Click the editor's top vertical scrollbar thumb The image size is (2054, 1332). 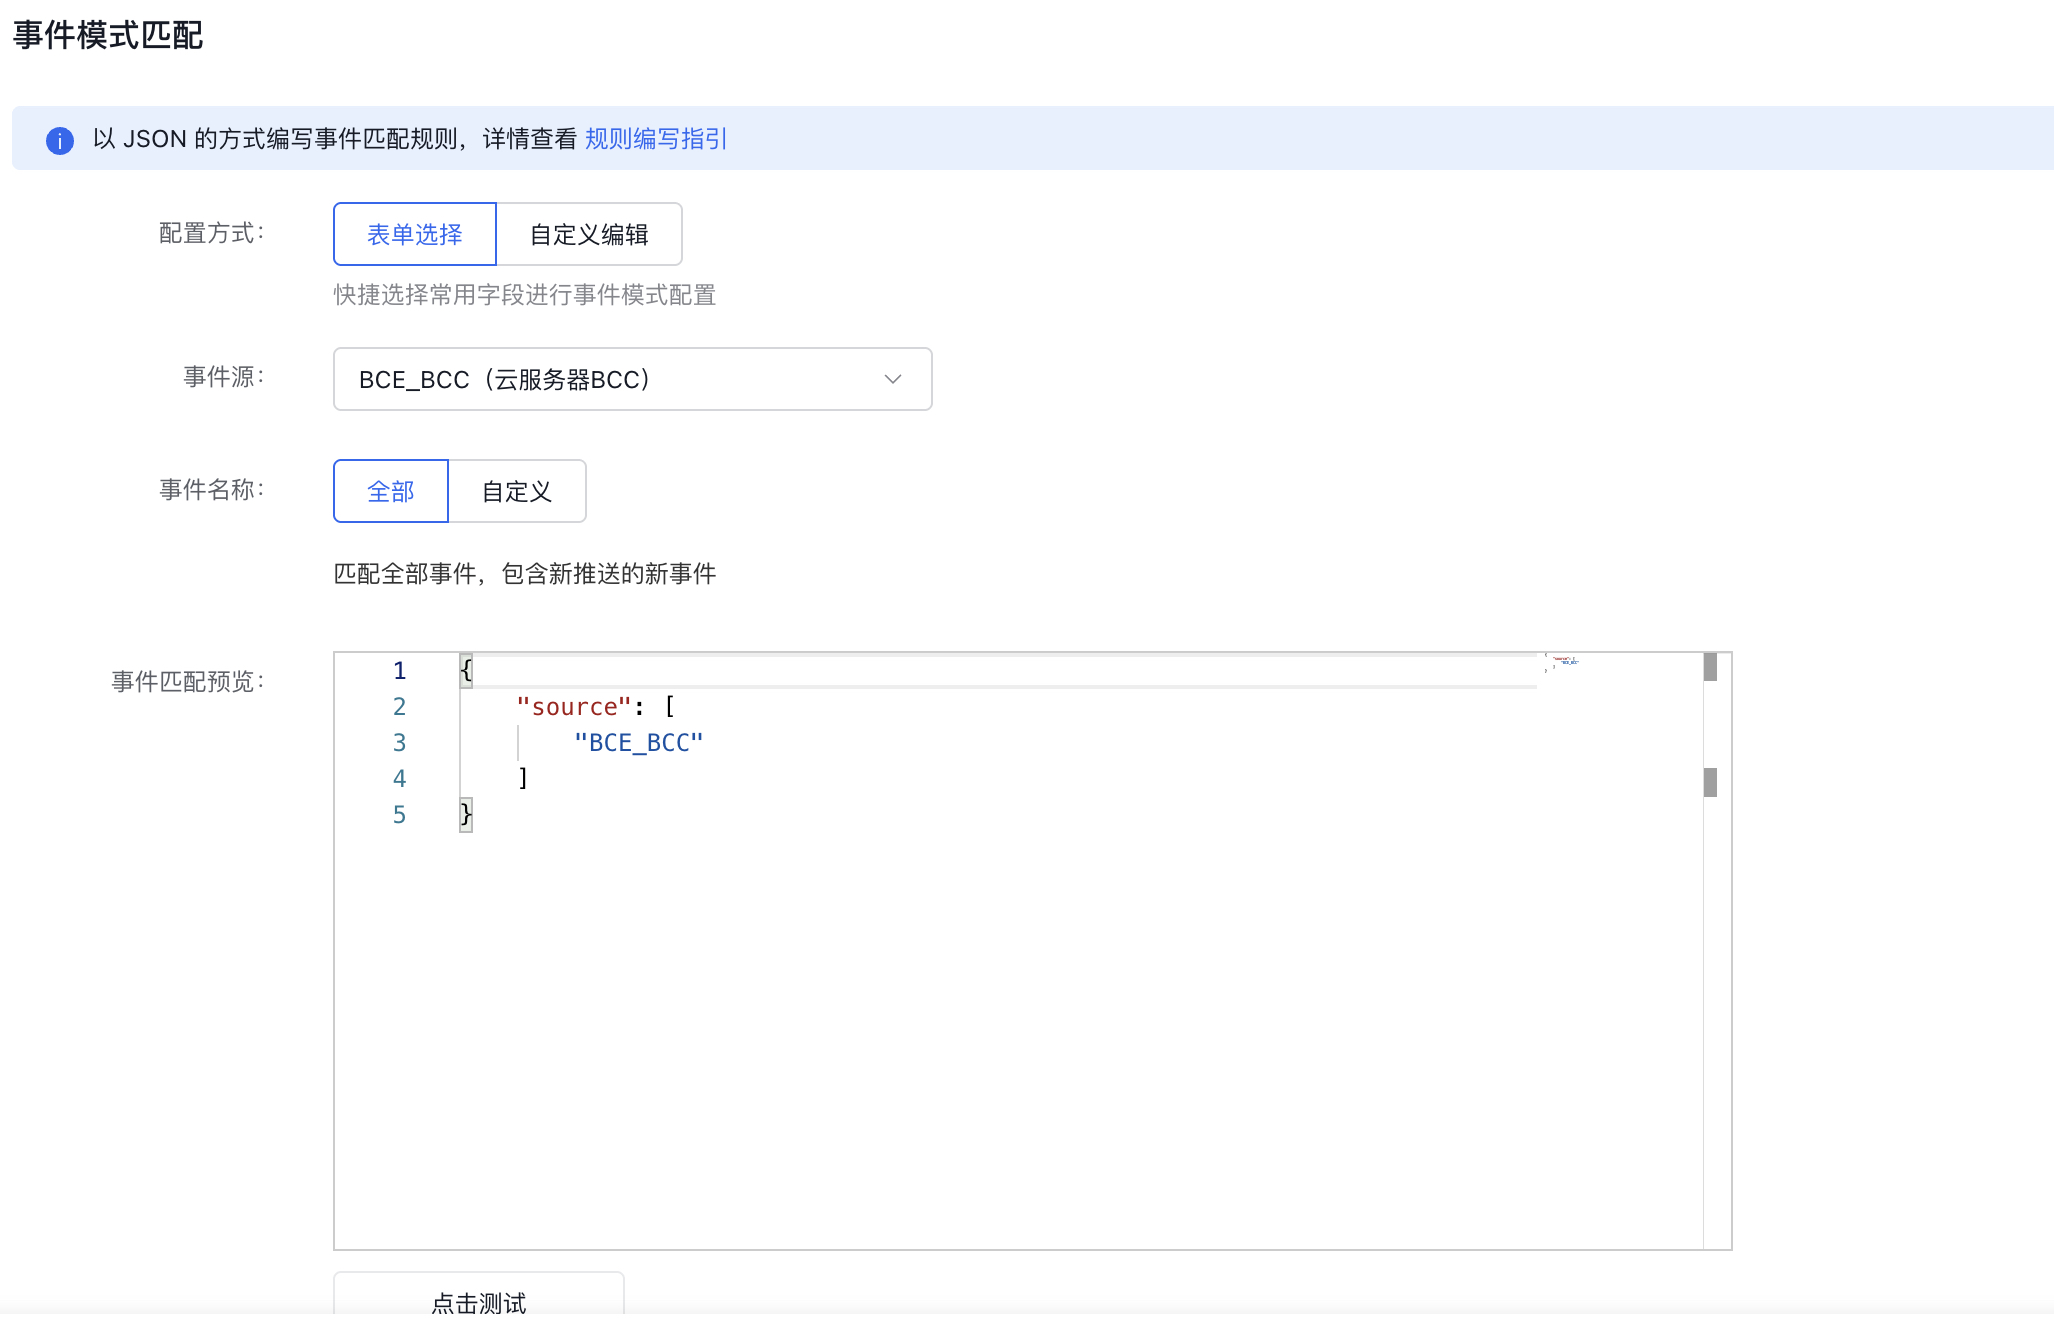1710,667
